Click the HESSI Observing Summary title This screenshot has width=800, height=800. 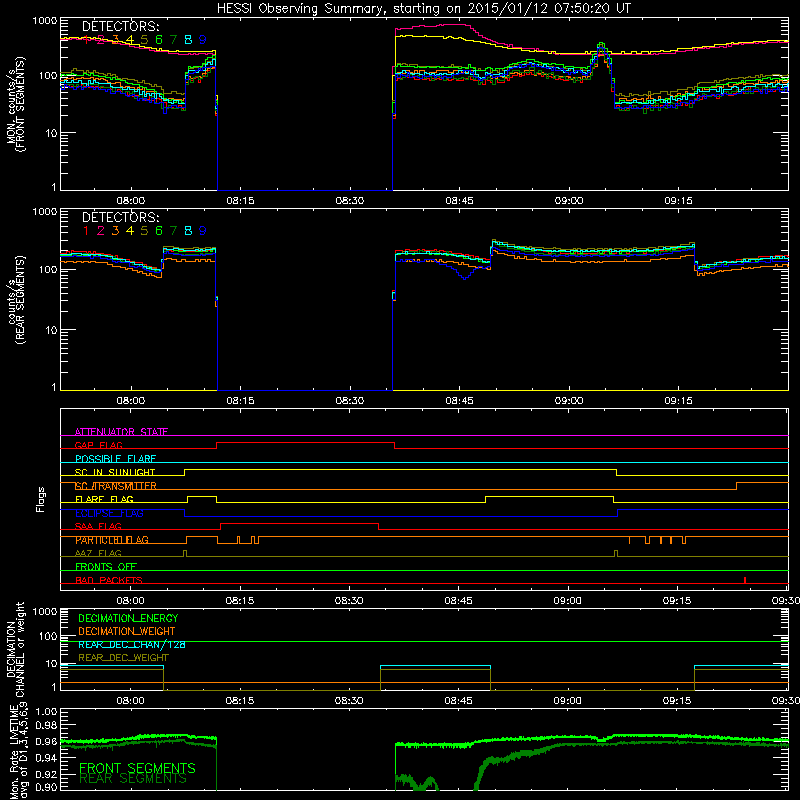pos(423,9)
